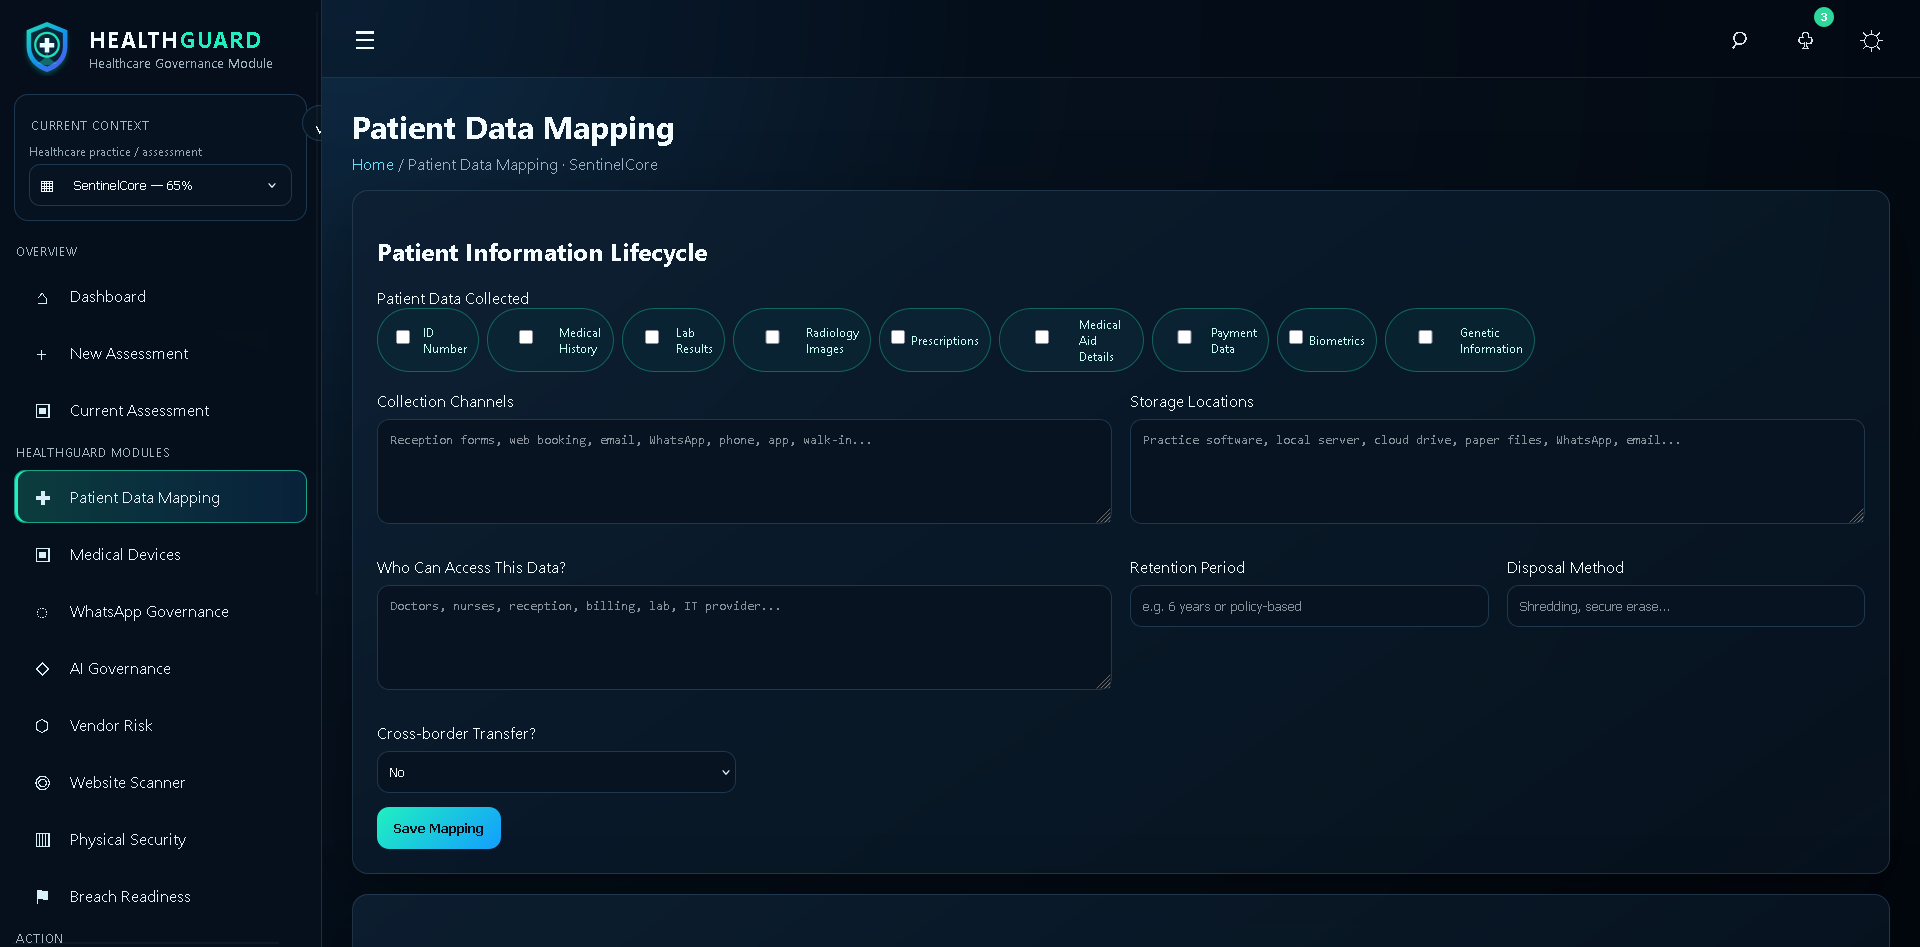Click the Medical Devices icon

tap(43, 555)
